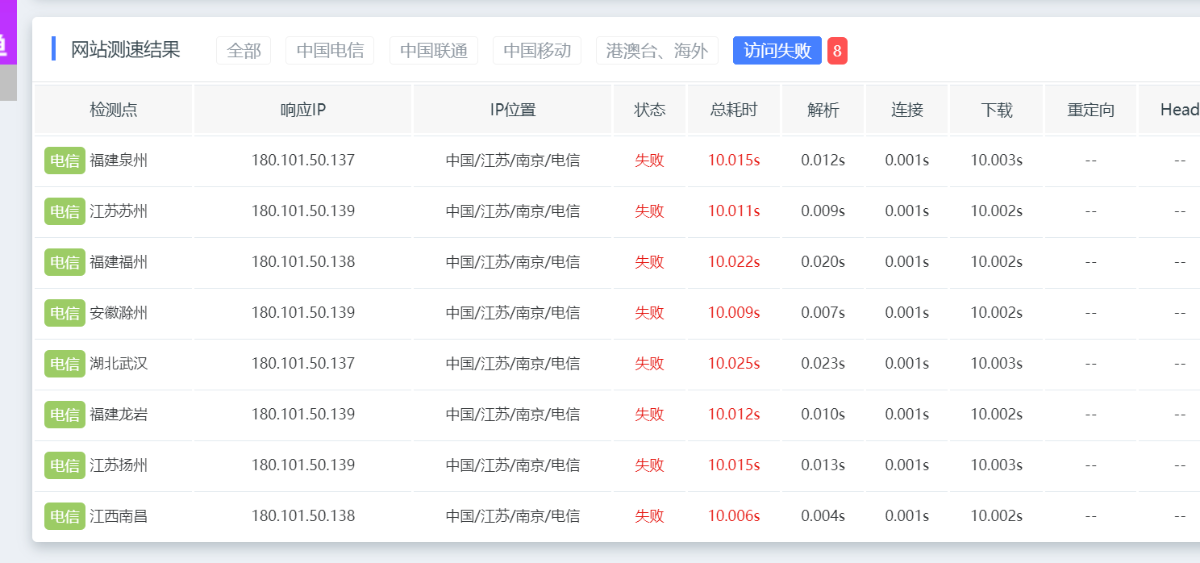Click IP 180.101.50.137 in 湖北武汉 row
The height and width of the screenshot is (563, 1200).
[x=303, y=363]
